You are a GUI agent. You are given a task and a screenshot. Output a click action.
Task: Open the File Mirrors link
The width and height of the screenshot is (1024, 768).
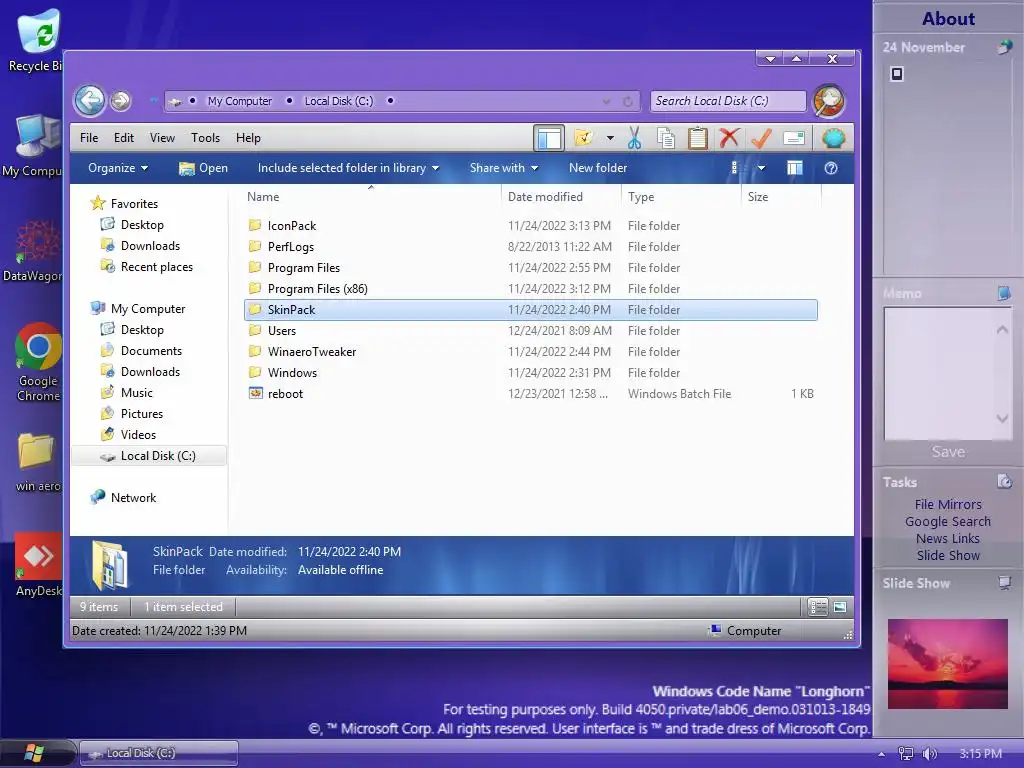948,504
